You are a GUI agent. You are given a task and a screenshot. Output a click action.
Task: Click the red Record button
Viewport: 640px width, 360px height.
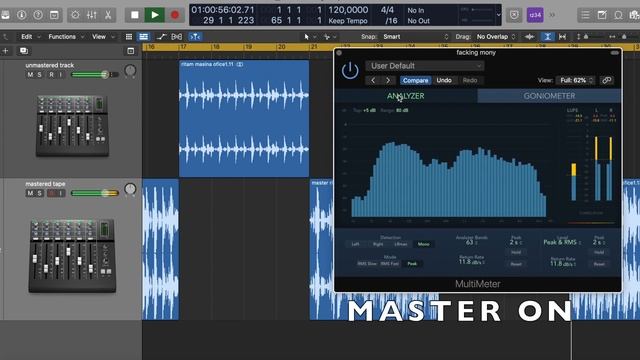click(175, 15)
